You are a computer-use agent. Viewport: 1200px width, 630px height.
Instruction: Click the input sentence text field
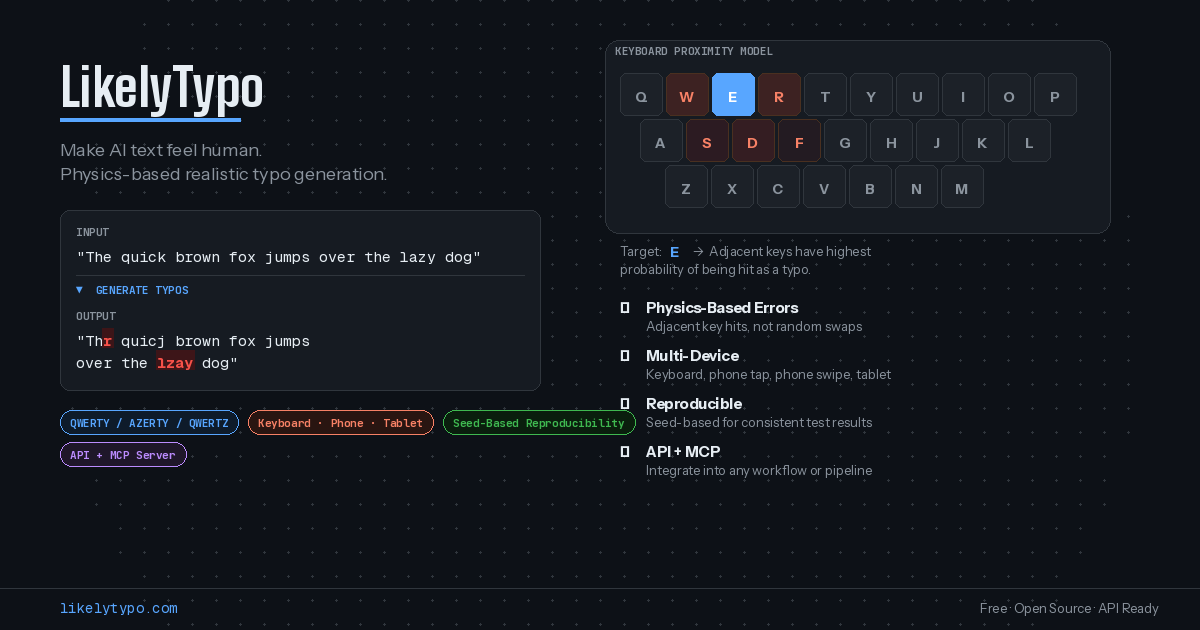[279, 257]
